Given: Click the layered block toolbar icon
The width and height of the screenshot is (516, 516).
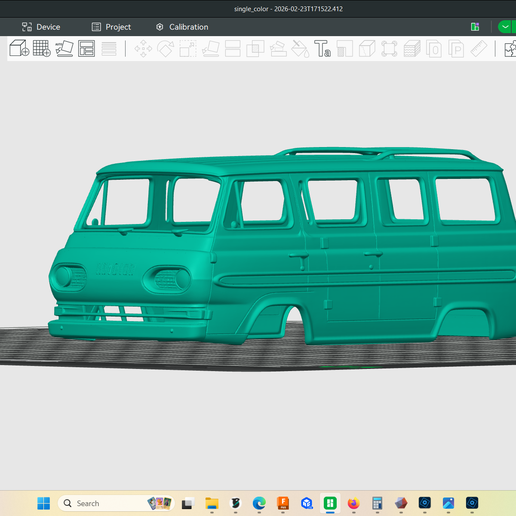Looking at the screenshot, I should (x=412, y=49).
